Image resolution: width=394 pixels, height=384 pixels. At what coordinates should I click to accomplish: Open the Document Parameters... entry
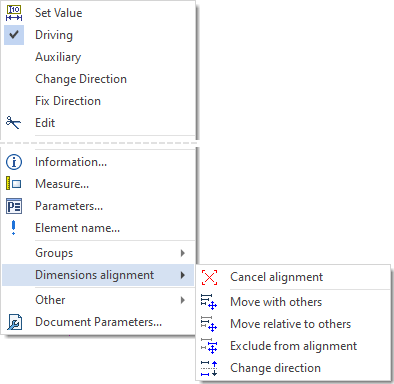point(99,322)
